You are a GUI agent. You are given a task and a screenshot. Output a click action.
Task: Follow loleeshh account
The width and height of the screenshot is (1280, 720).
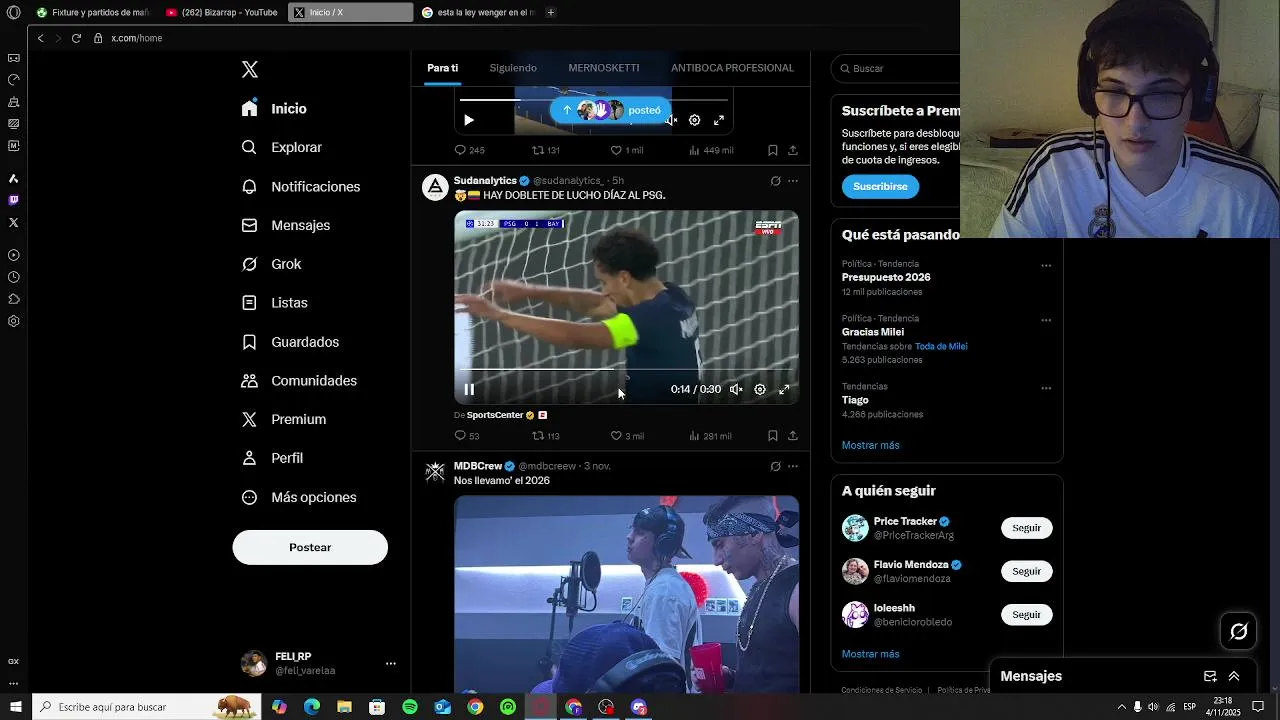[x=1026, y=615]
